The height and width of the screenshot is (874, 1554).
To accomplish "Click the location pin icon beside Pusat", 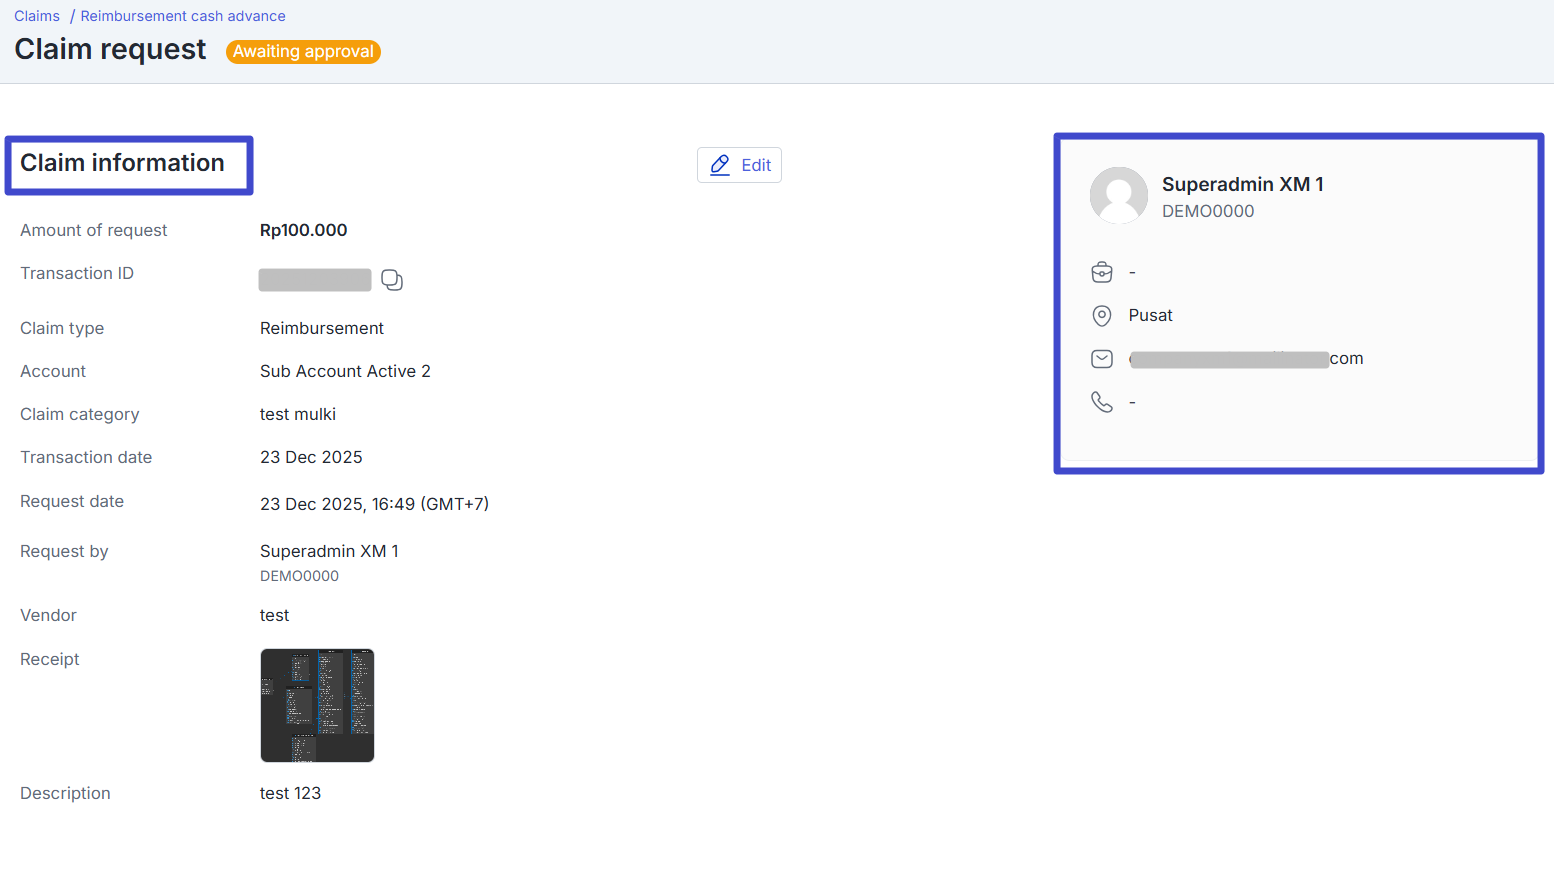I will 1101,316.
